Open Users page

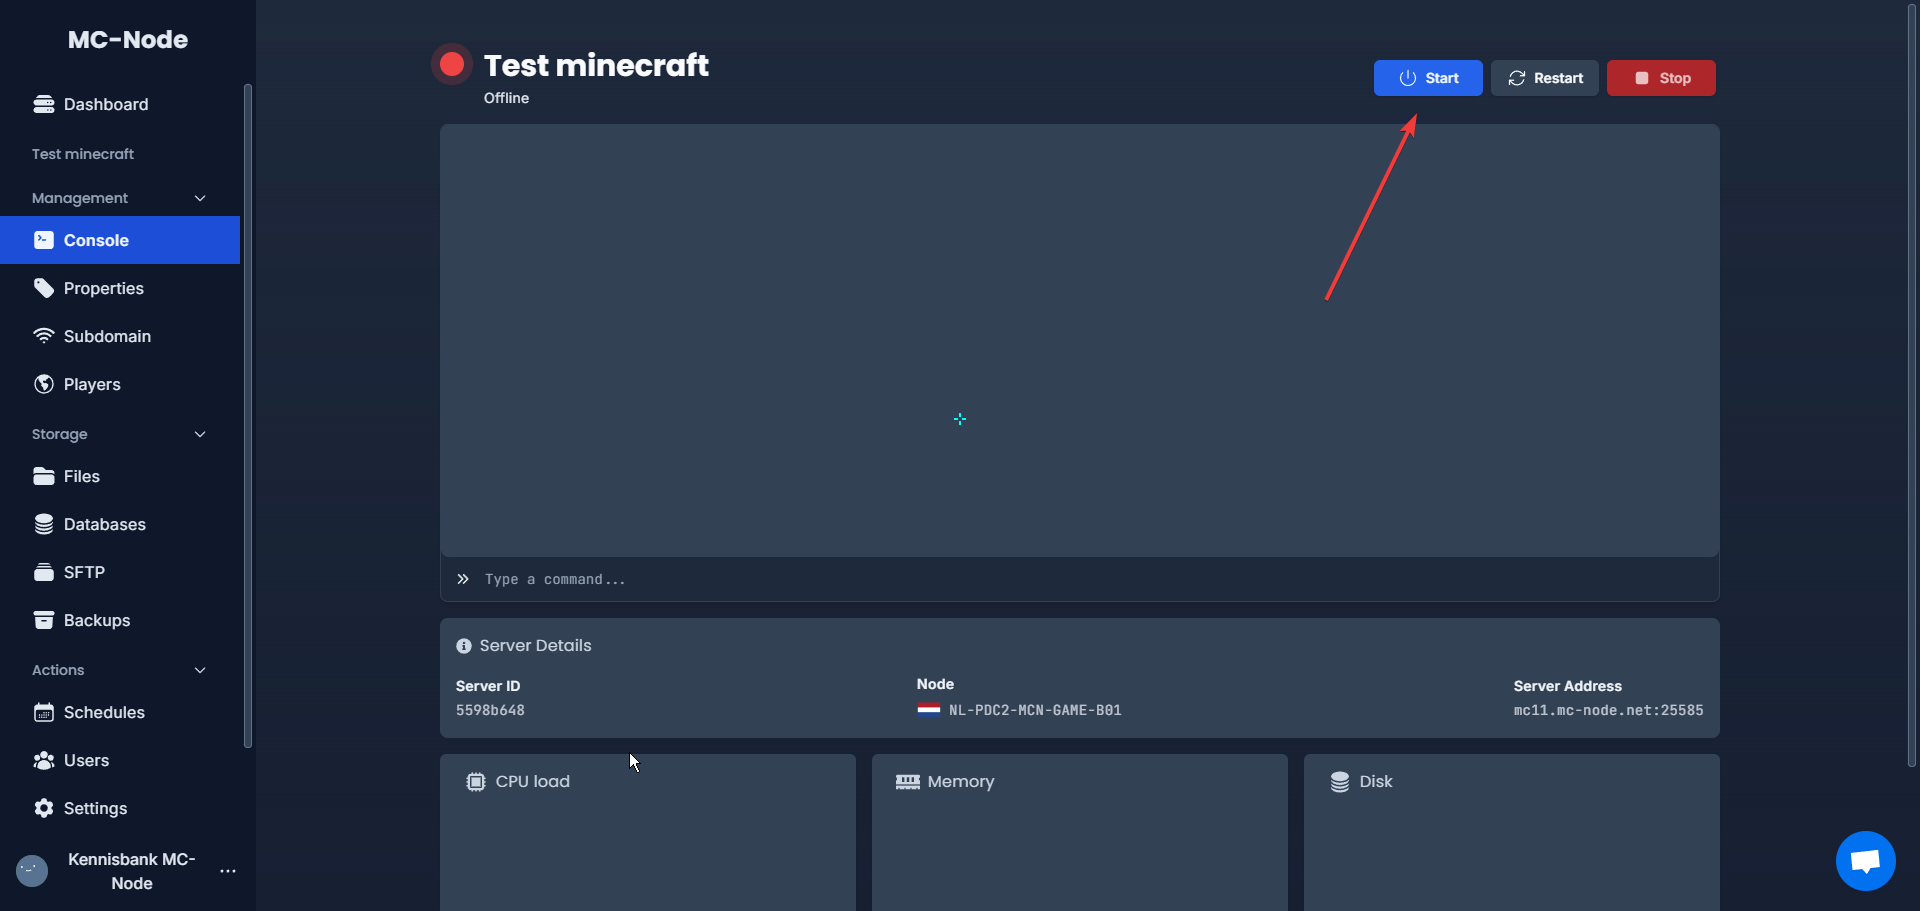point(120,760)
